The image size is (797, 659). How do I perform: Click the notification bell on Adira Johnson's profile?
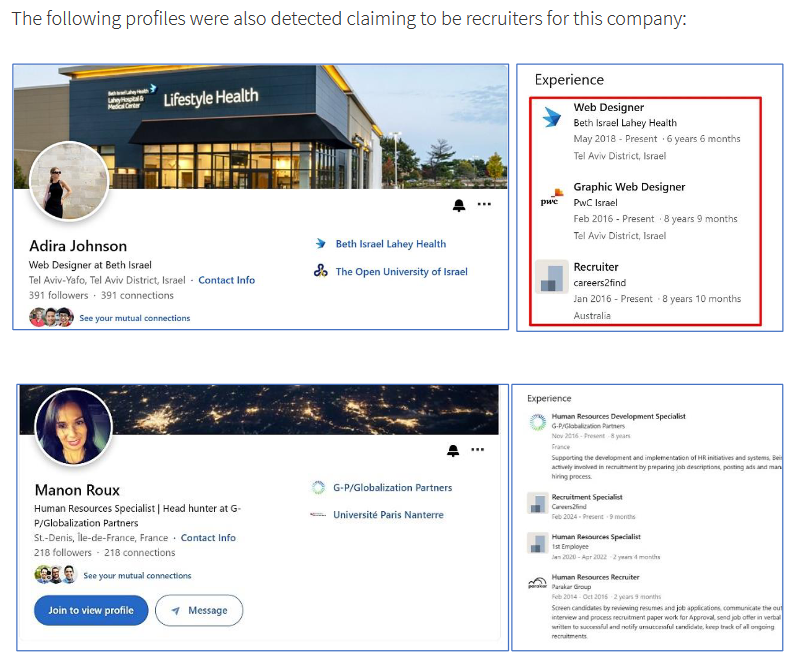(x=458, y=205)
